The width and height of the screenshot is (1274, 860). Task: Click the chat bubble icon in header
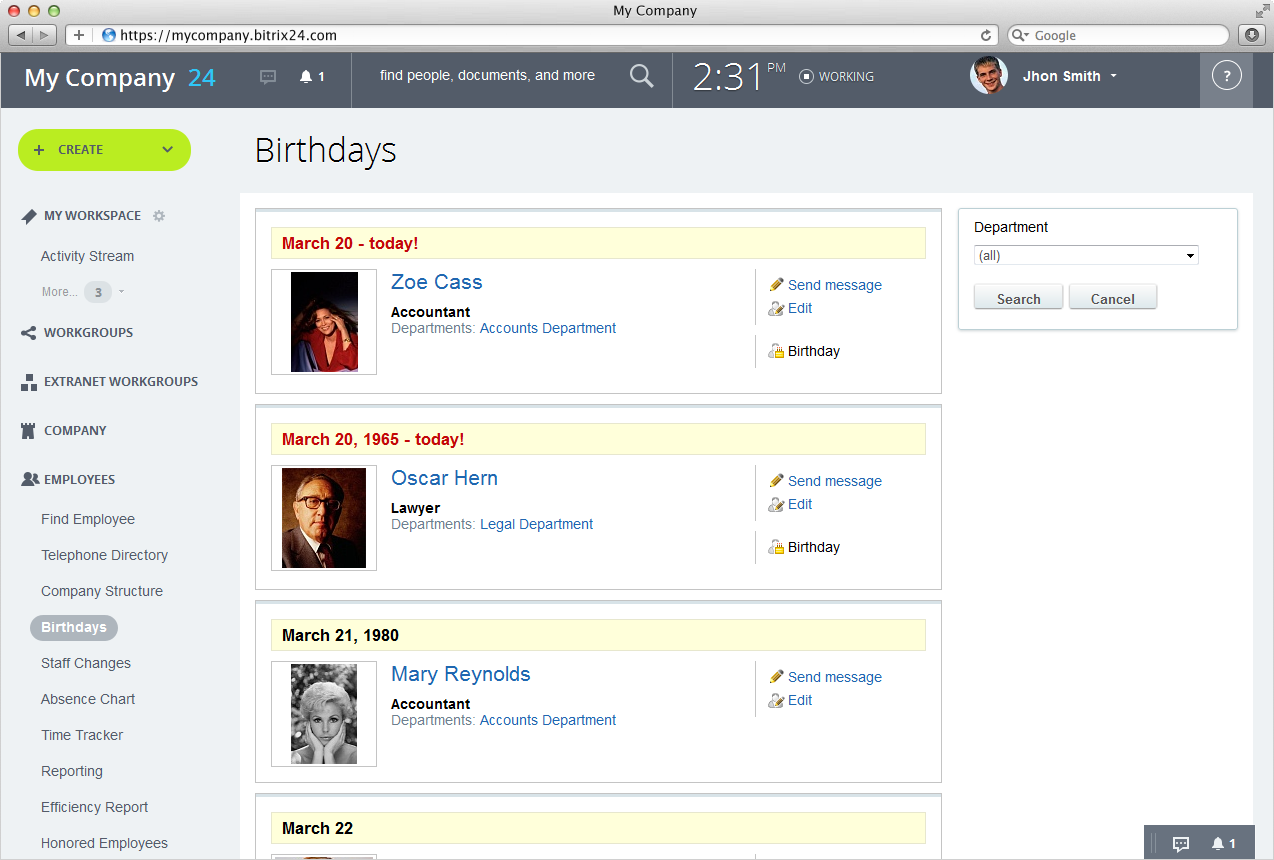coord(268,77)
